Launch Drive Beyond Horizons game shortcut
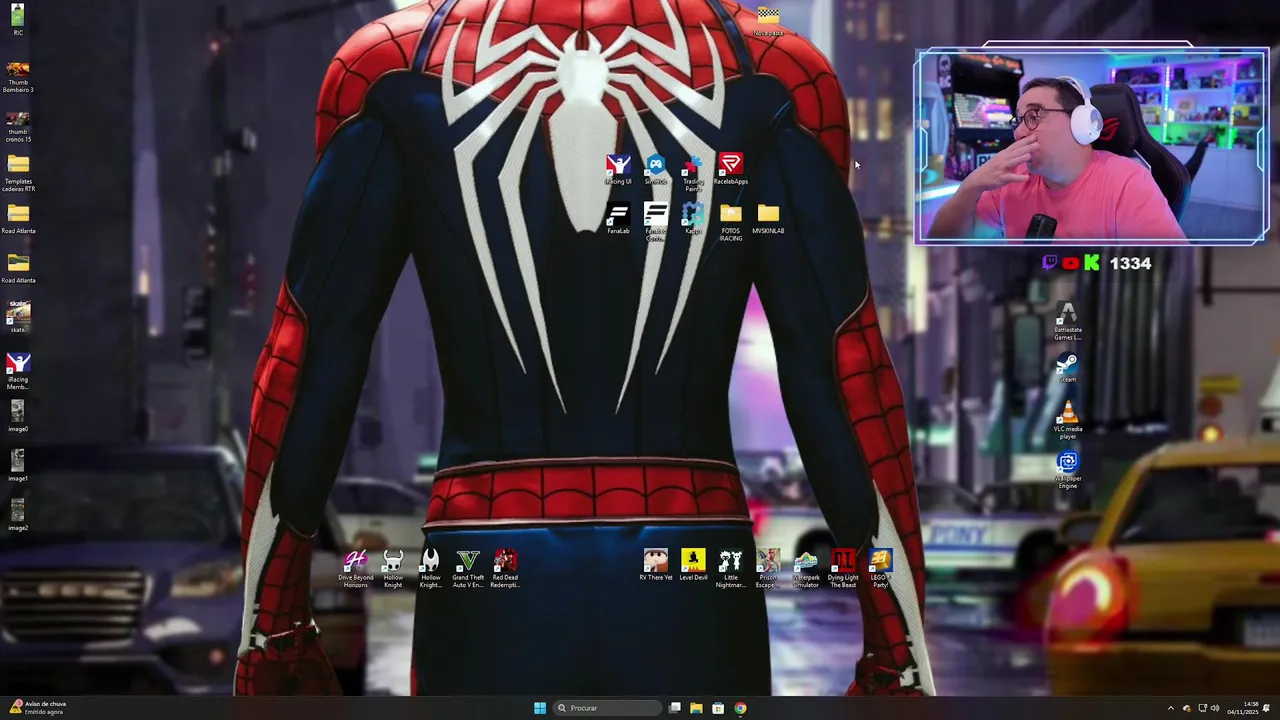 pyautogui.click(x=355, y=569)
